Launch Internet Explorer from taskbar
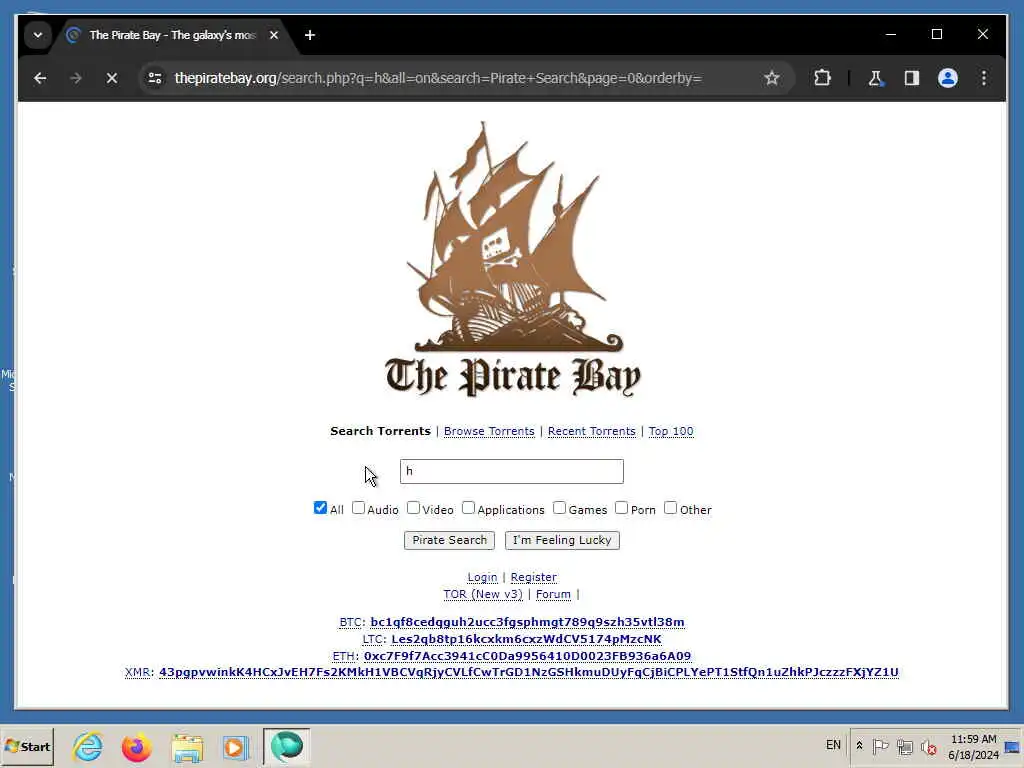Image resolution: width=1024 pixels, height=768 pixels. click(x=88, y=746)
